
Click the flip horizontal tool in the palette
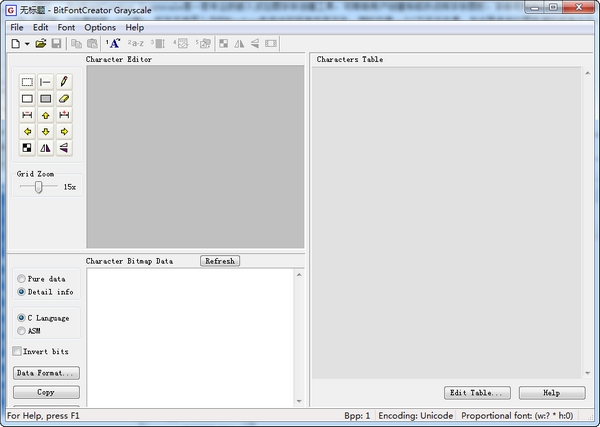[x=46, y=147]
